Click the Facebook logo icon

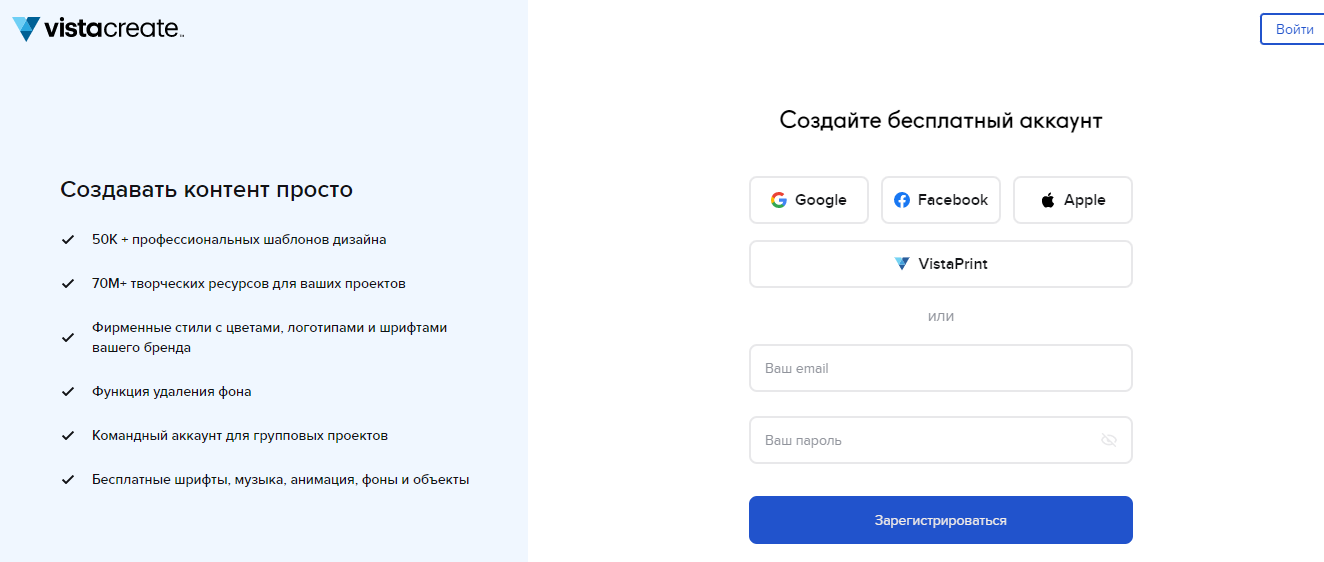(x=902, y=200)
